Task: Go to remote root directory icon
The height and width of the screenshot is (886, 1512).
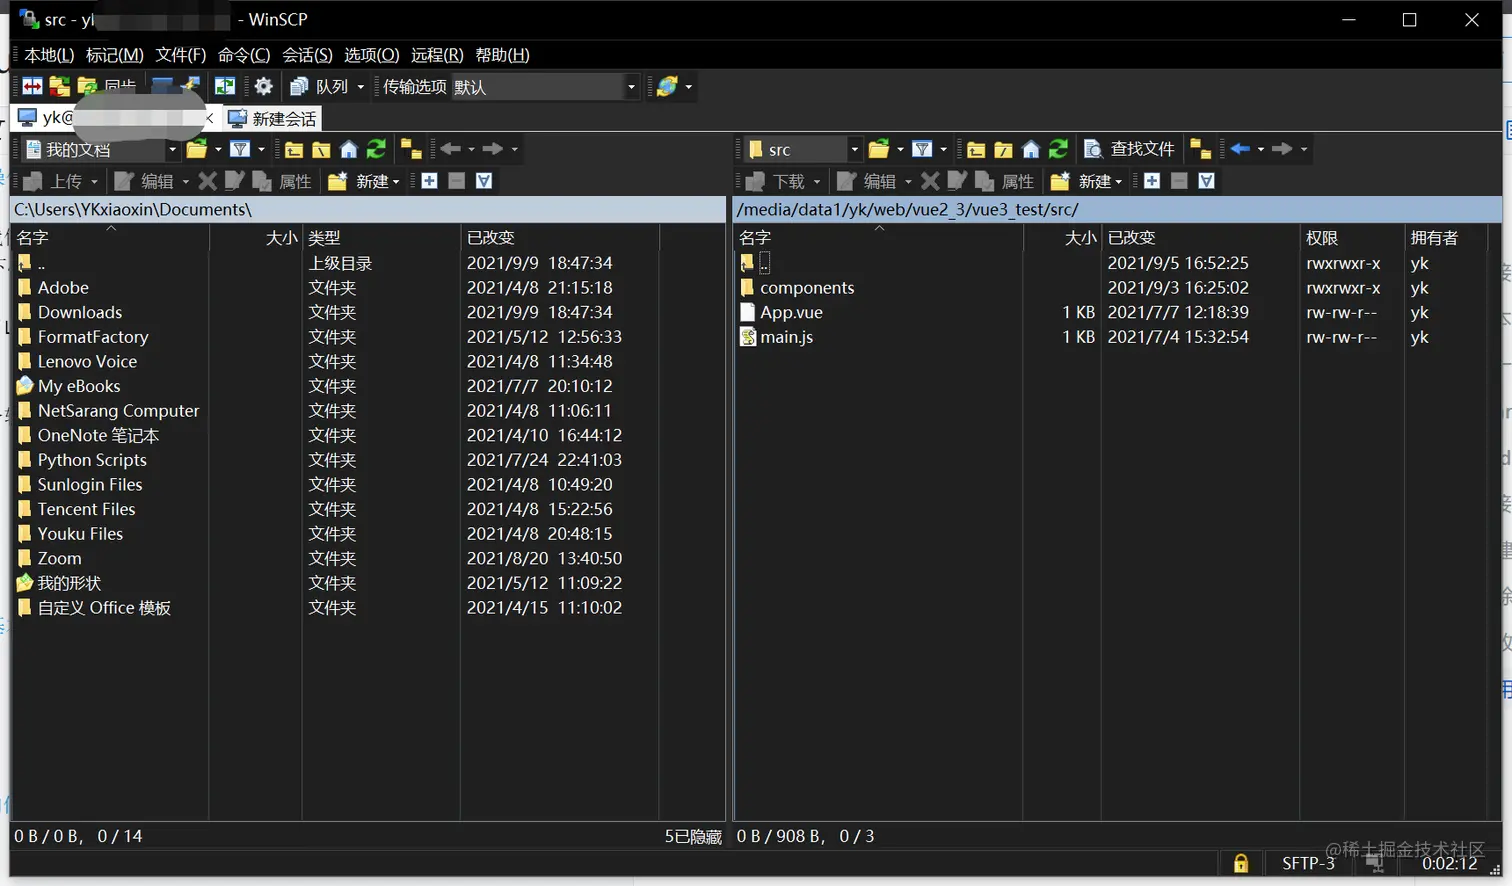Action: tap(1003, 149)
